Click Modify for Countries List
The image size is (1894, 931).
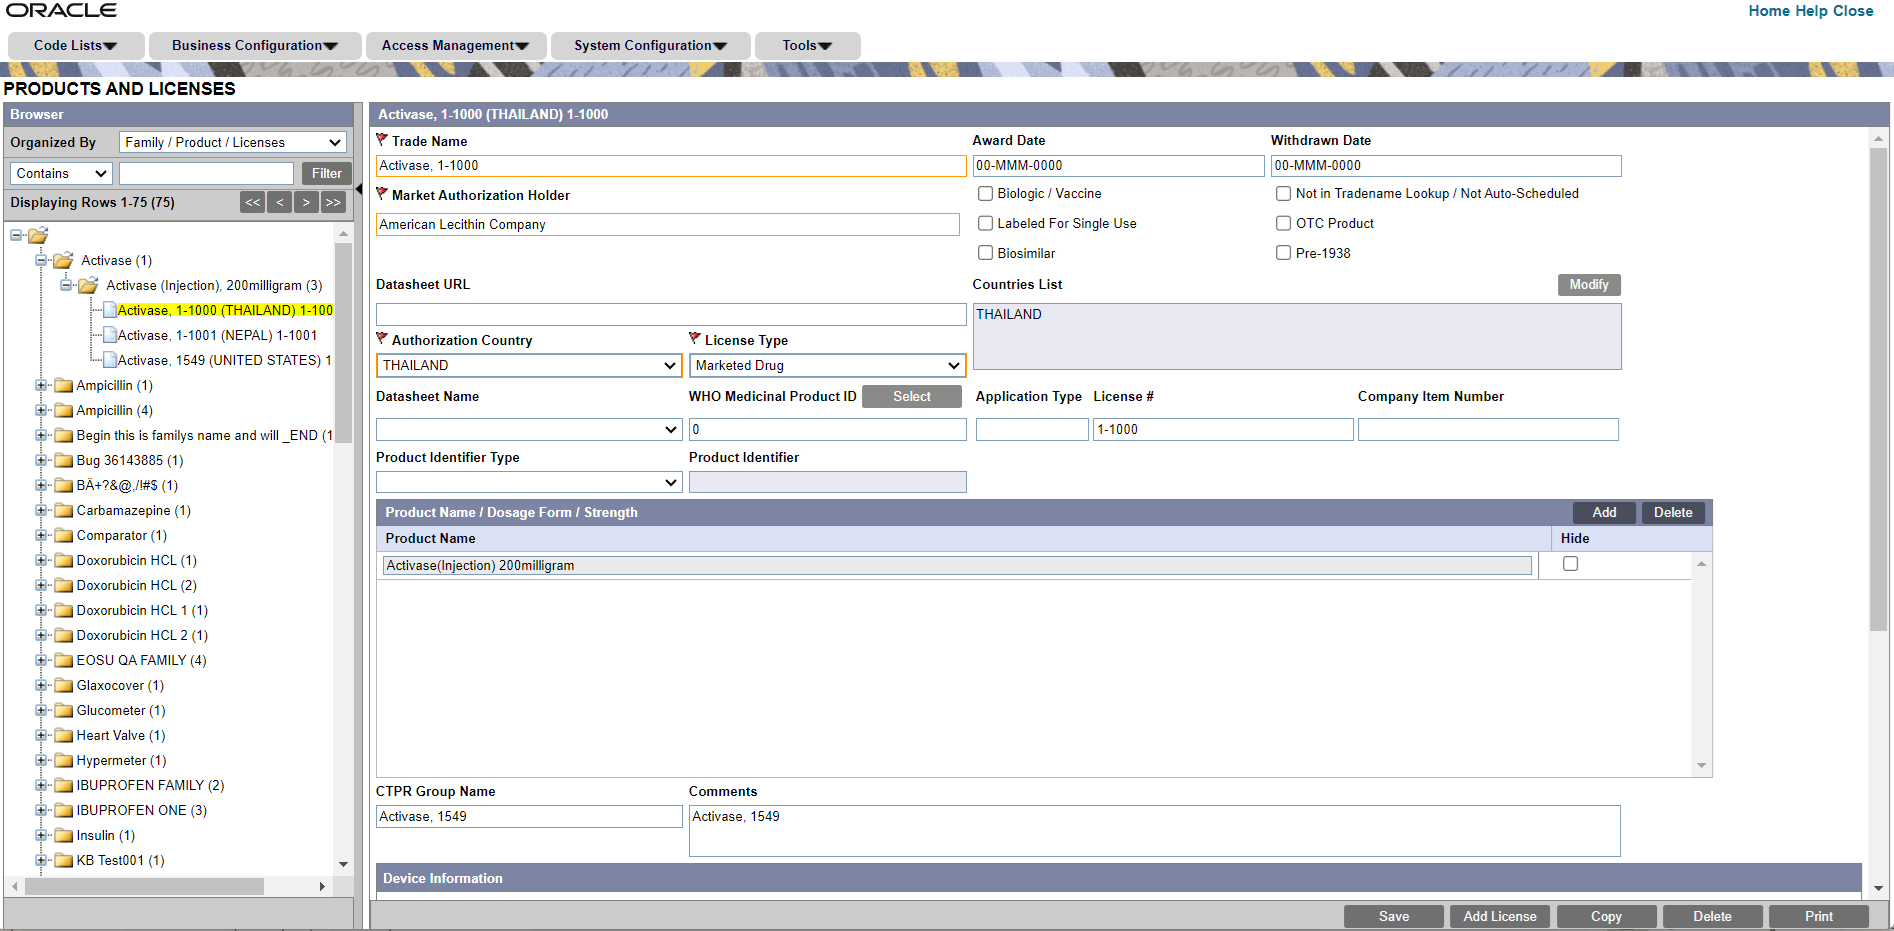tap(1589, 285)
